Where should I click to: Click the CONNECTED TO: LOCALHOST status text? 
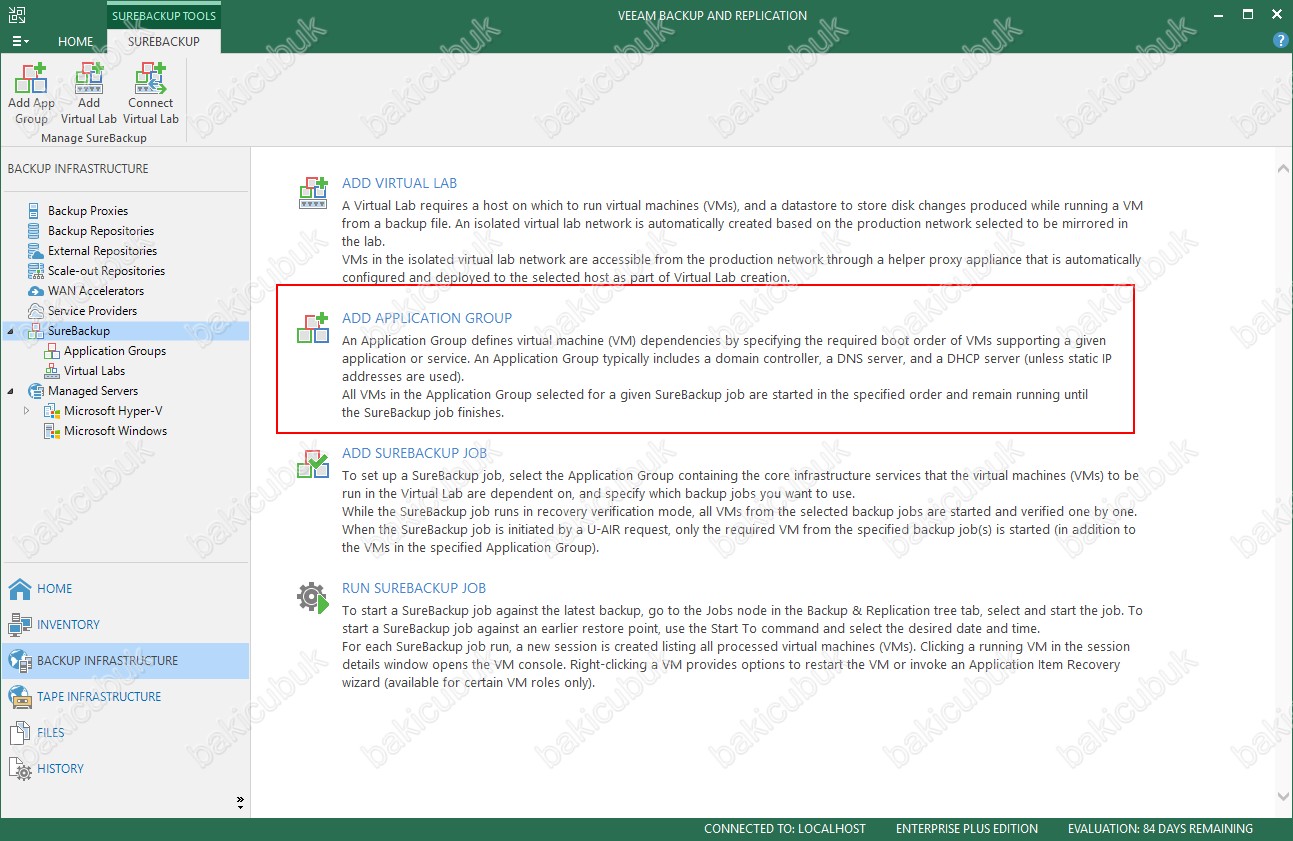[x=785, y=829]
